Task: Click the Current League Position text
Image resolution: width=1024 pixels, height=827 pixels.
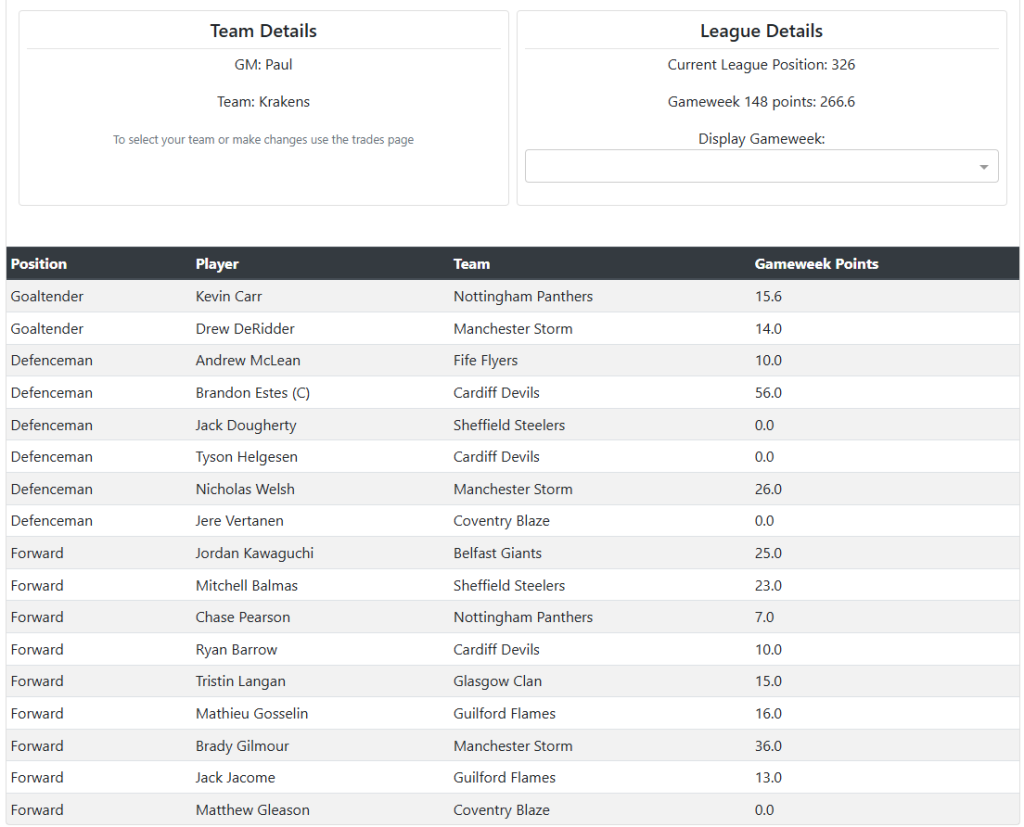Action: [761, 65]
